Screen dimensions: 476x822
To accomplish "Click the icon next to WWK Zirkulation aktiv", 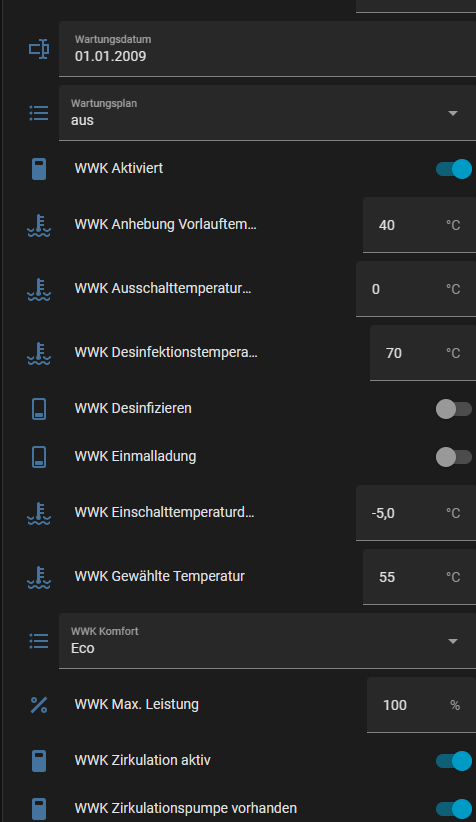I will pyautogui.click(x=39, y=761).
